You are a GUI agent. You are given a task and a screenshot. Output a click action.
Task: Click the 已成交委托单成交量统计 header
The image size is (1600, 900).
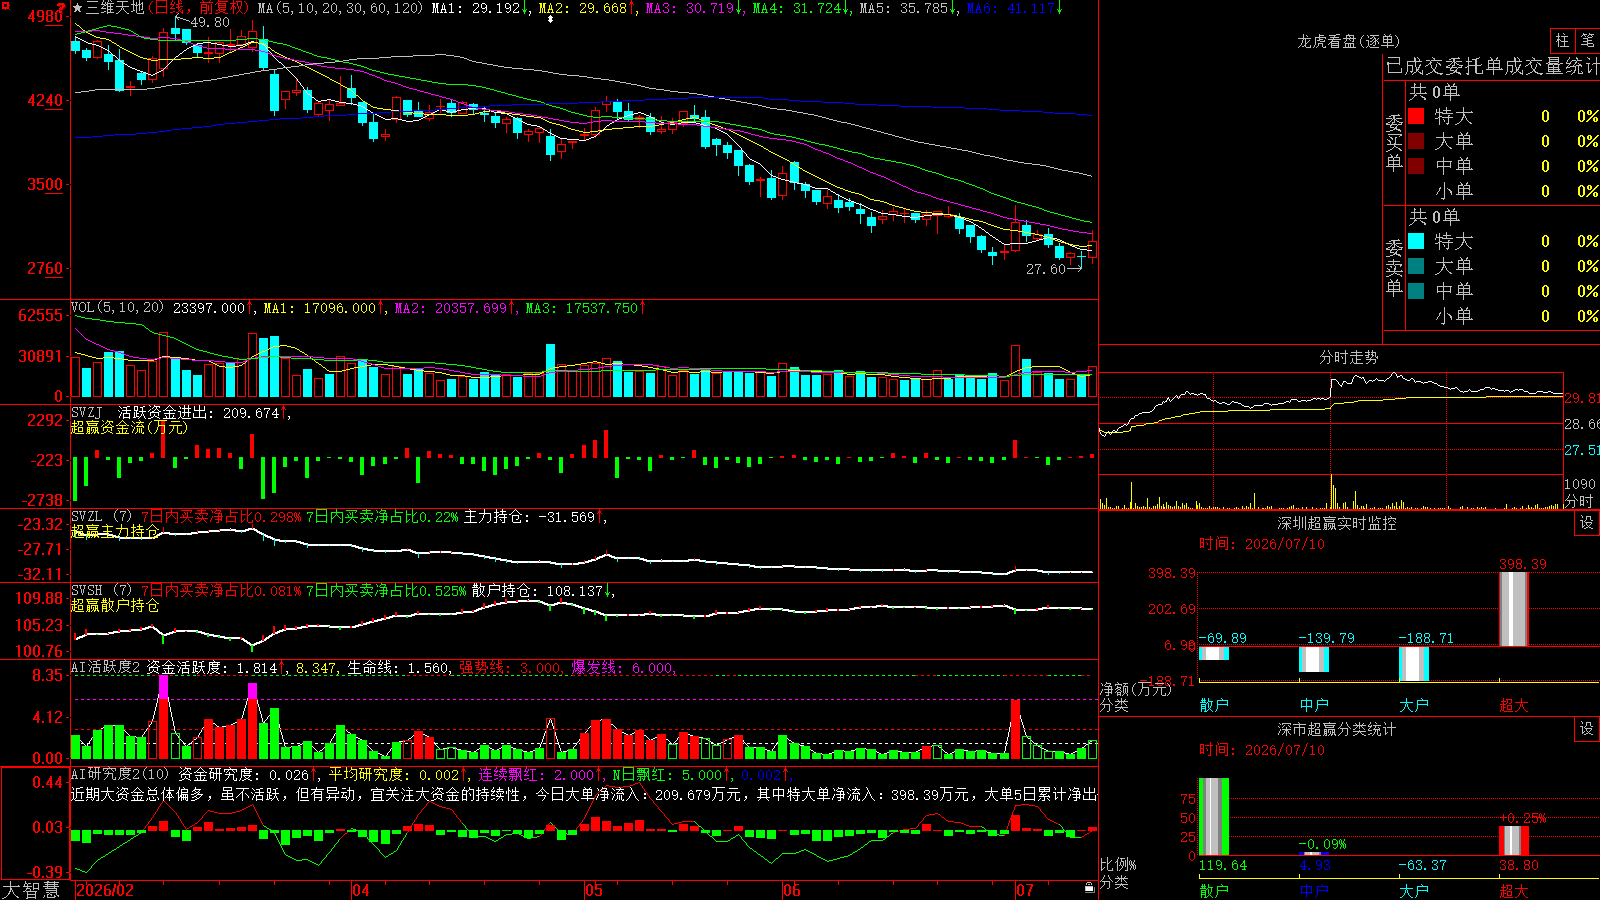tap(1492, 66)
